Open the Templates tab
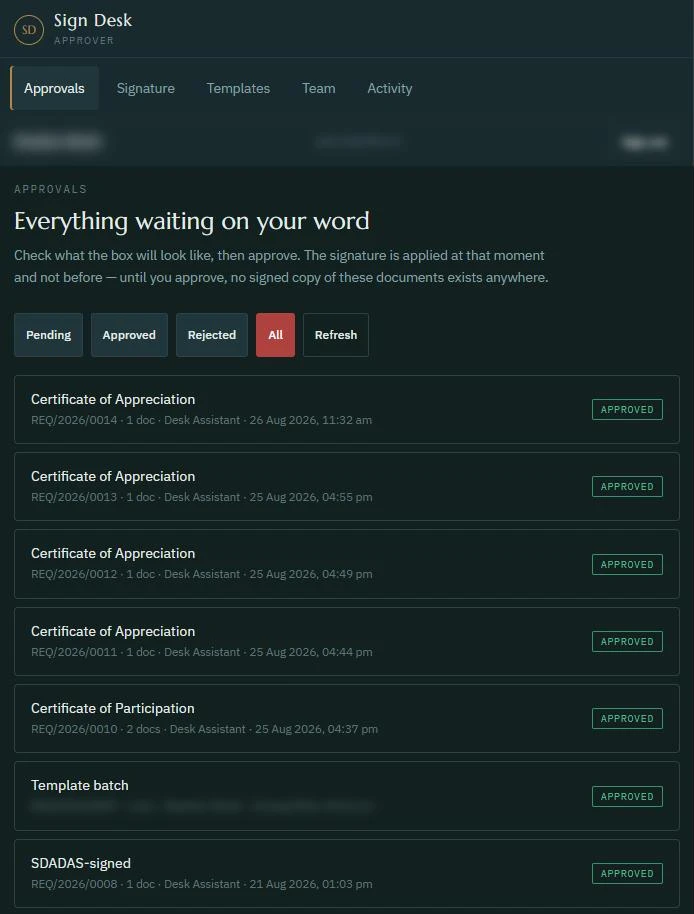Image resolution: width=694 pixels, height=914 pixels. 238,89
